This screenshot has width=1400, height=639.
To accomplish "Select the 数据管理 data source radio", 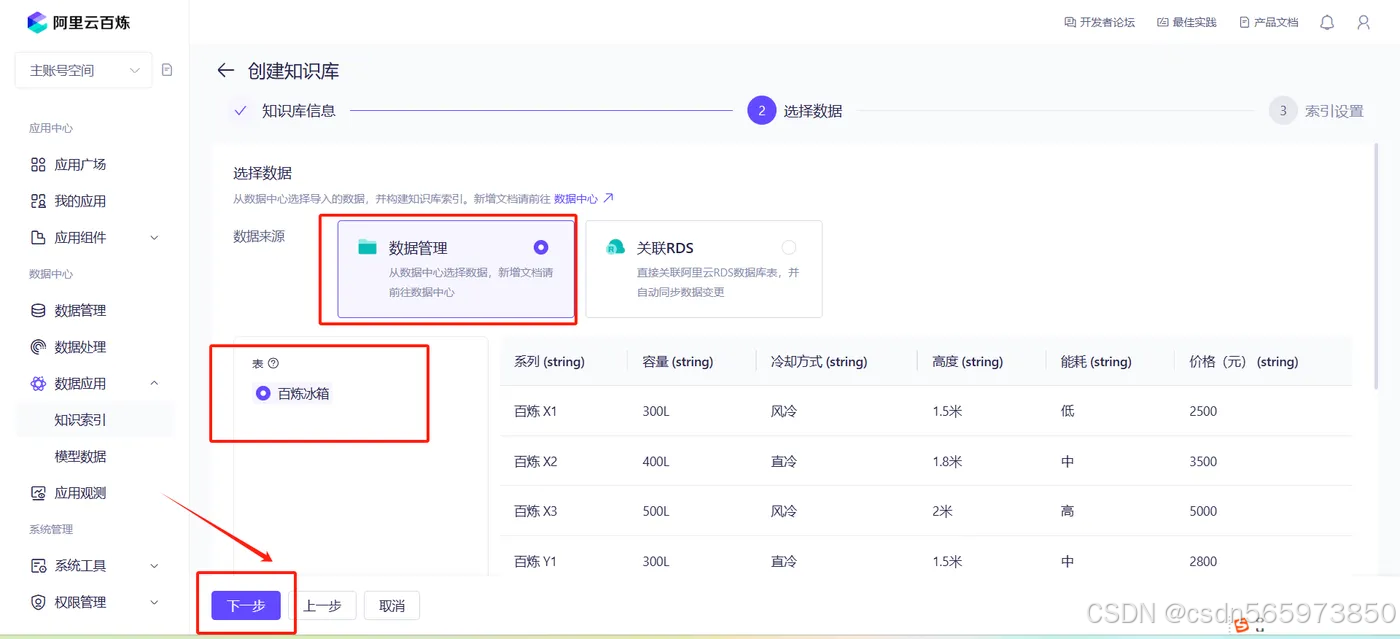I will 541,247.
